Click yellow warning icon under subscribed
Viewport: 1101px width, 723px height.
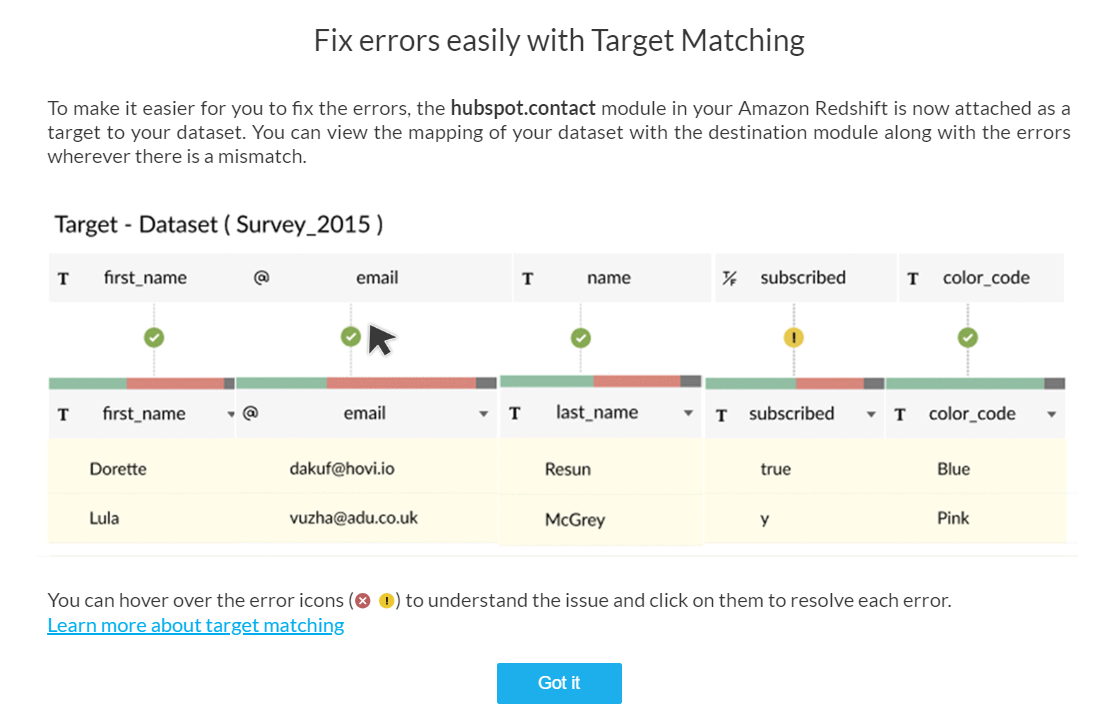coord(793,338)
